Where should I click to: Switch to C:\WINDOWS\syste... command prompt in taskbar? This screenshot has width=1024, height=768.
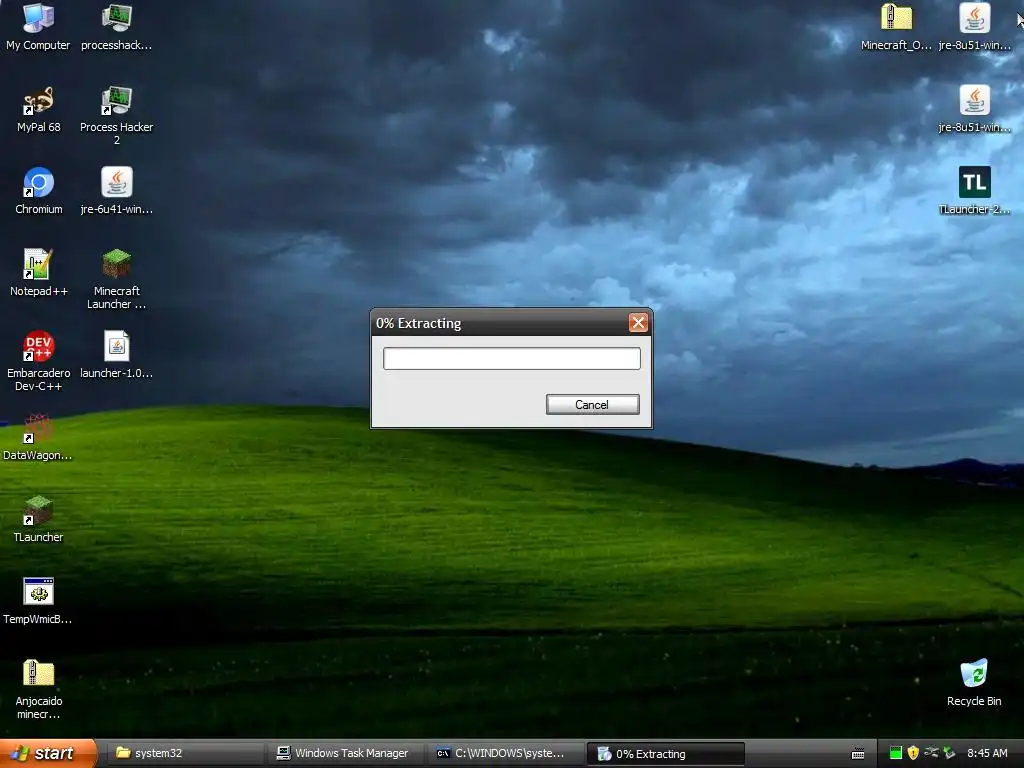point(506,753)
